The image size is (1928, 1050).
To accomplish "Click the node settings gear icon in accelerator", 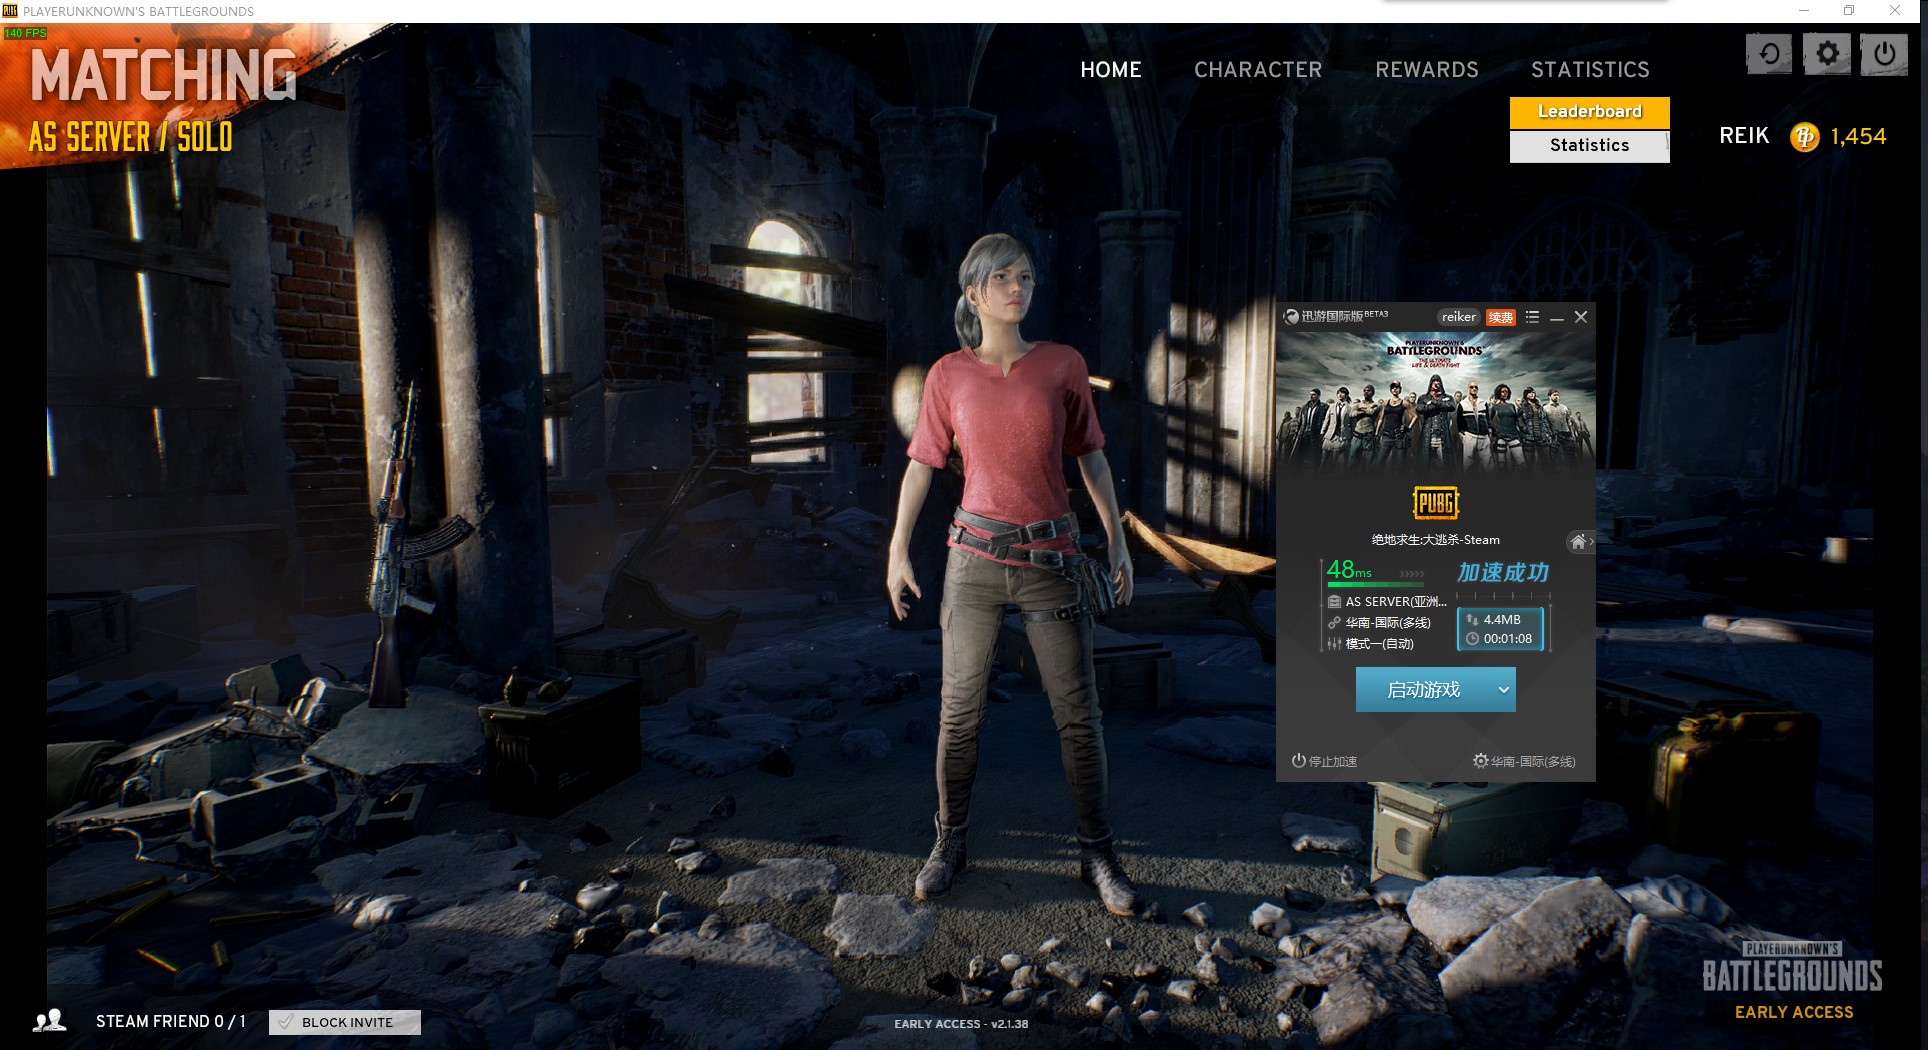I will click(1480, 761).
